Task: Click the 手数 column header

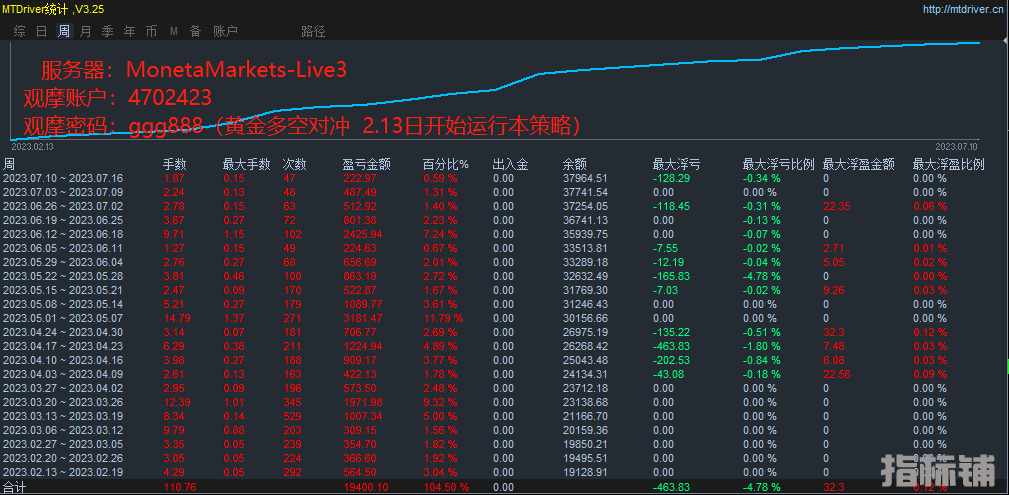Action: (174, 164)
